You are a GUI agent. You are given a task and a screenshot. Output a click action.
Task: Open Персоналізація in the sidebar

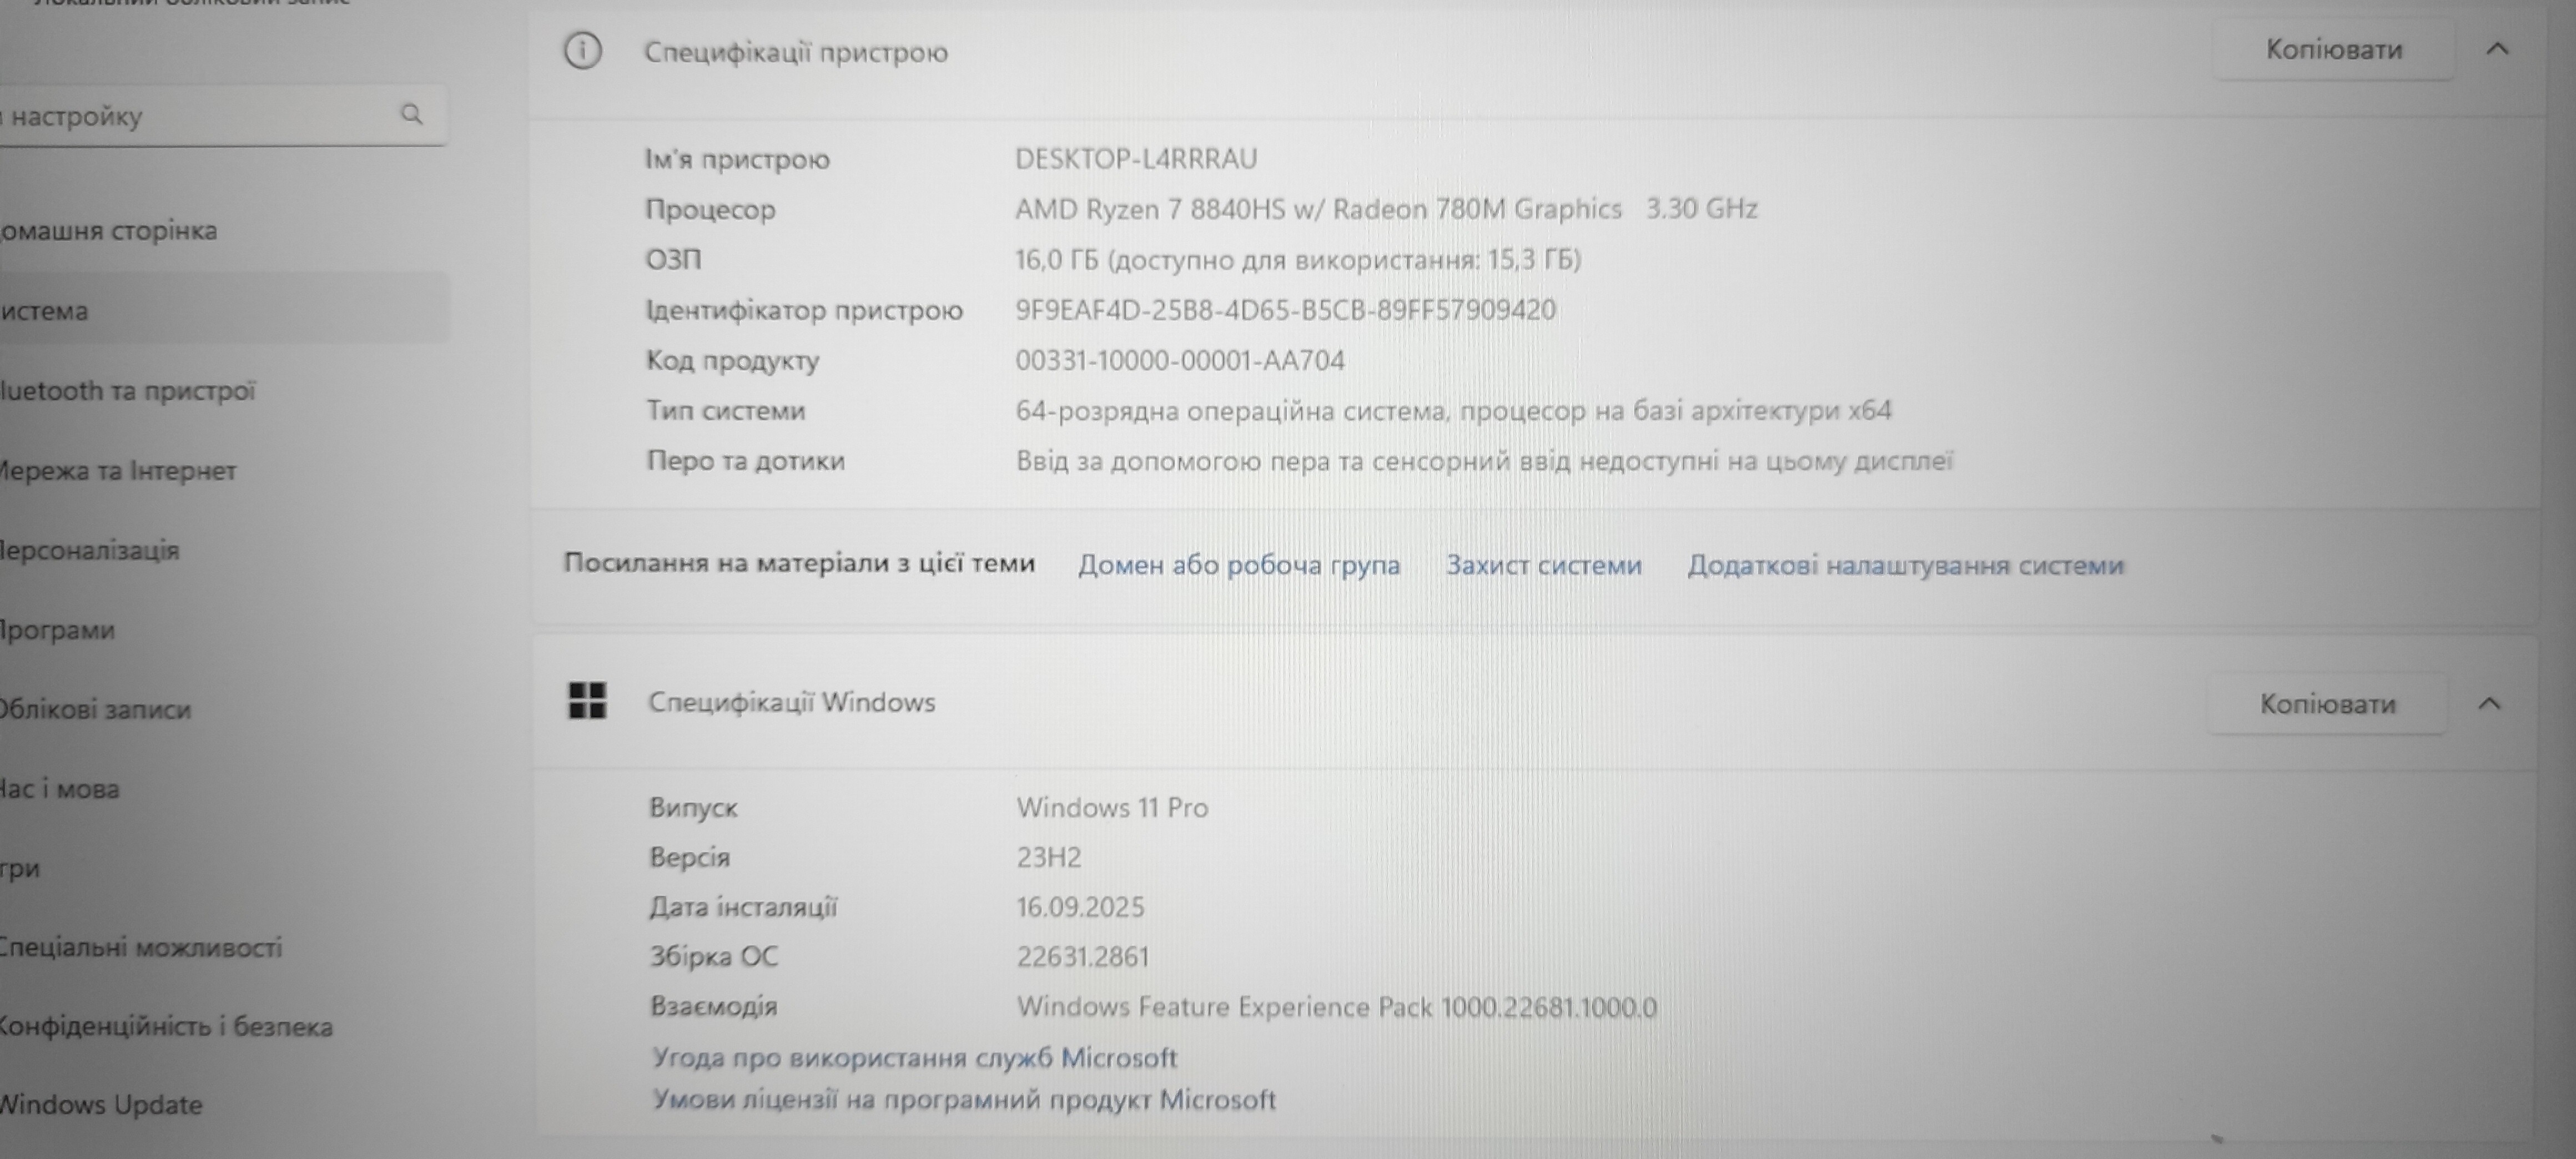[90, 550]
